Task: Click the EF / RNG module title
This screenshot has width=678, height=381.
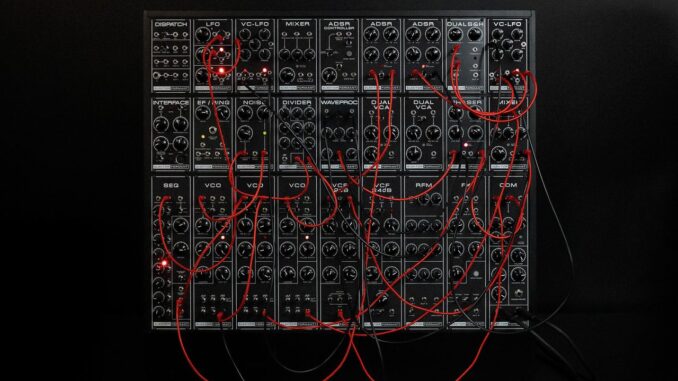Action: pos(213,103)
